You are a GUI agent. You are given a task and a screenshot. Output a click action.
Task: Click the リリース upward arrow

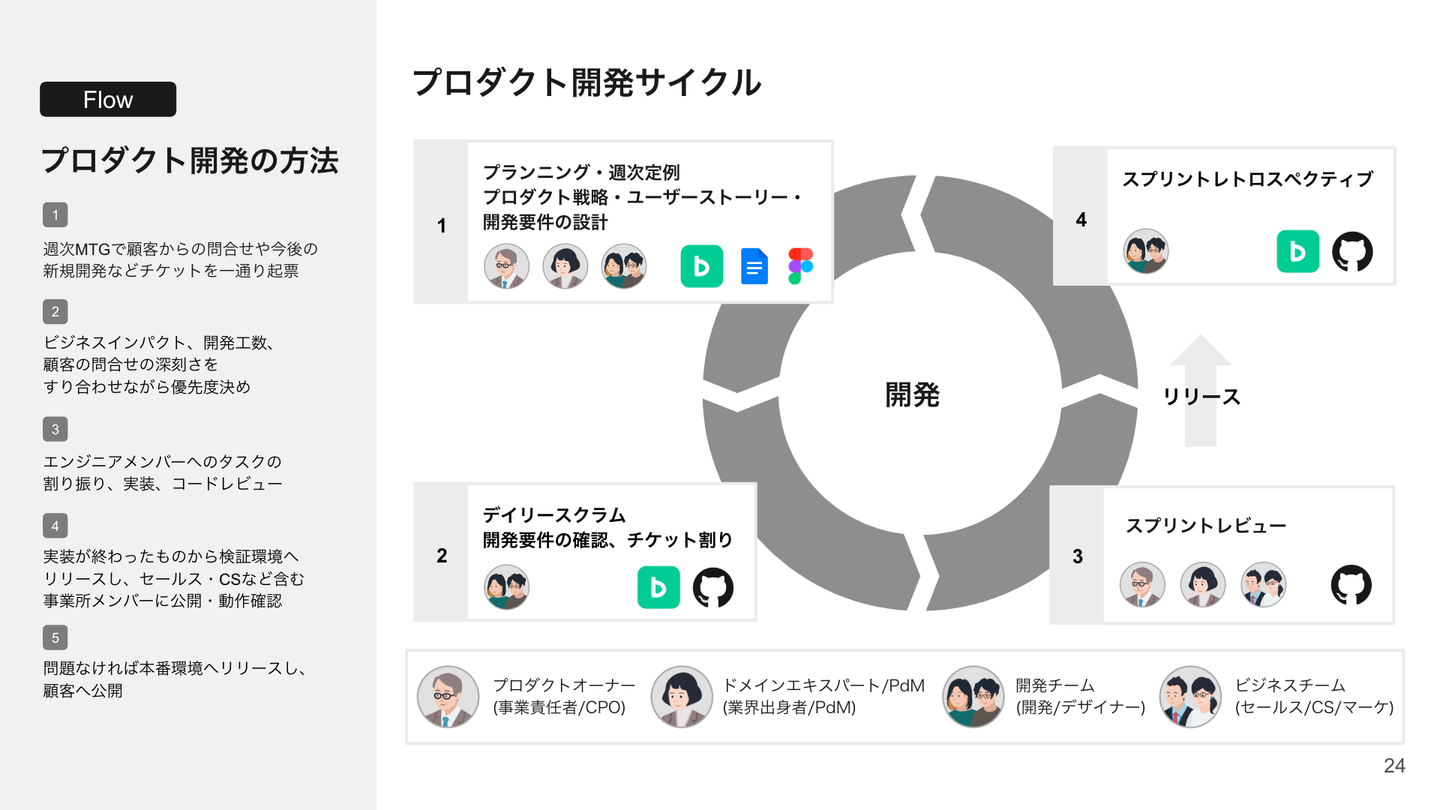pos(1201,390)
